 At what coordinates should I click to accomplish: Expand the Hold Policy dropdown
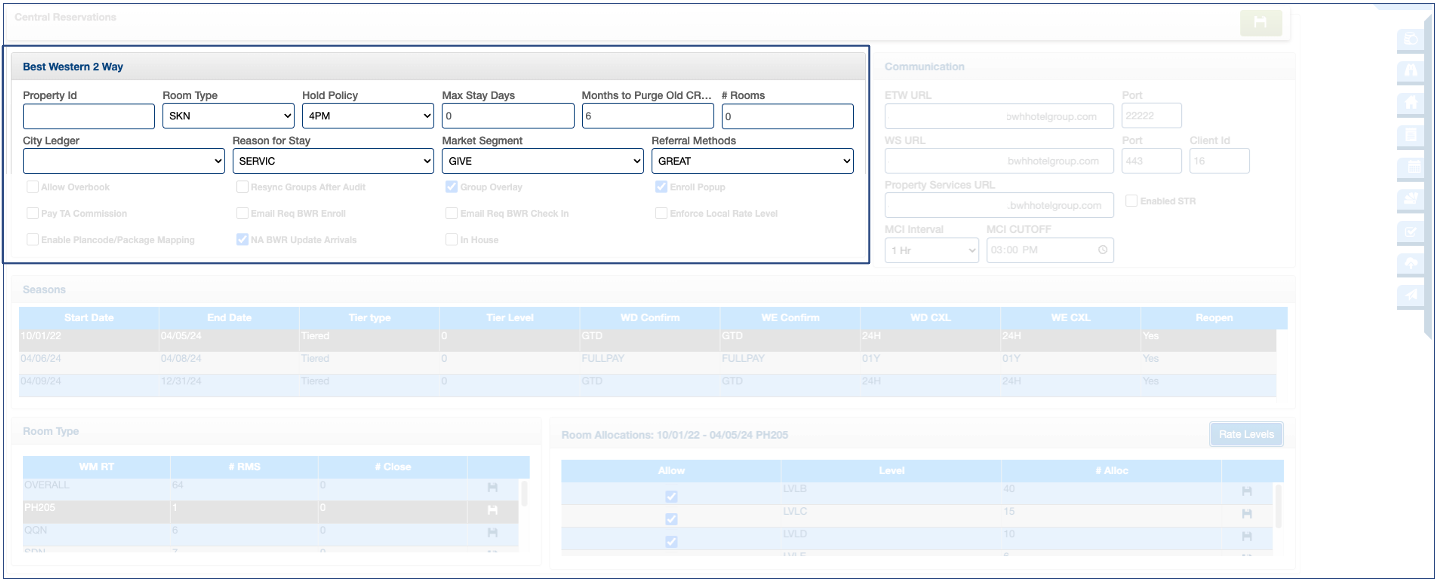pyautogui.click(x=368, y=116)
